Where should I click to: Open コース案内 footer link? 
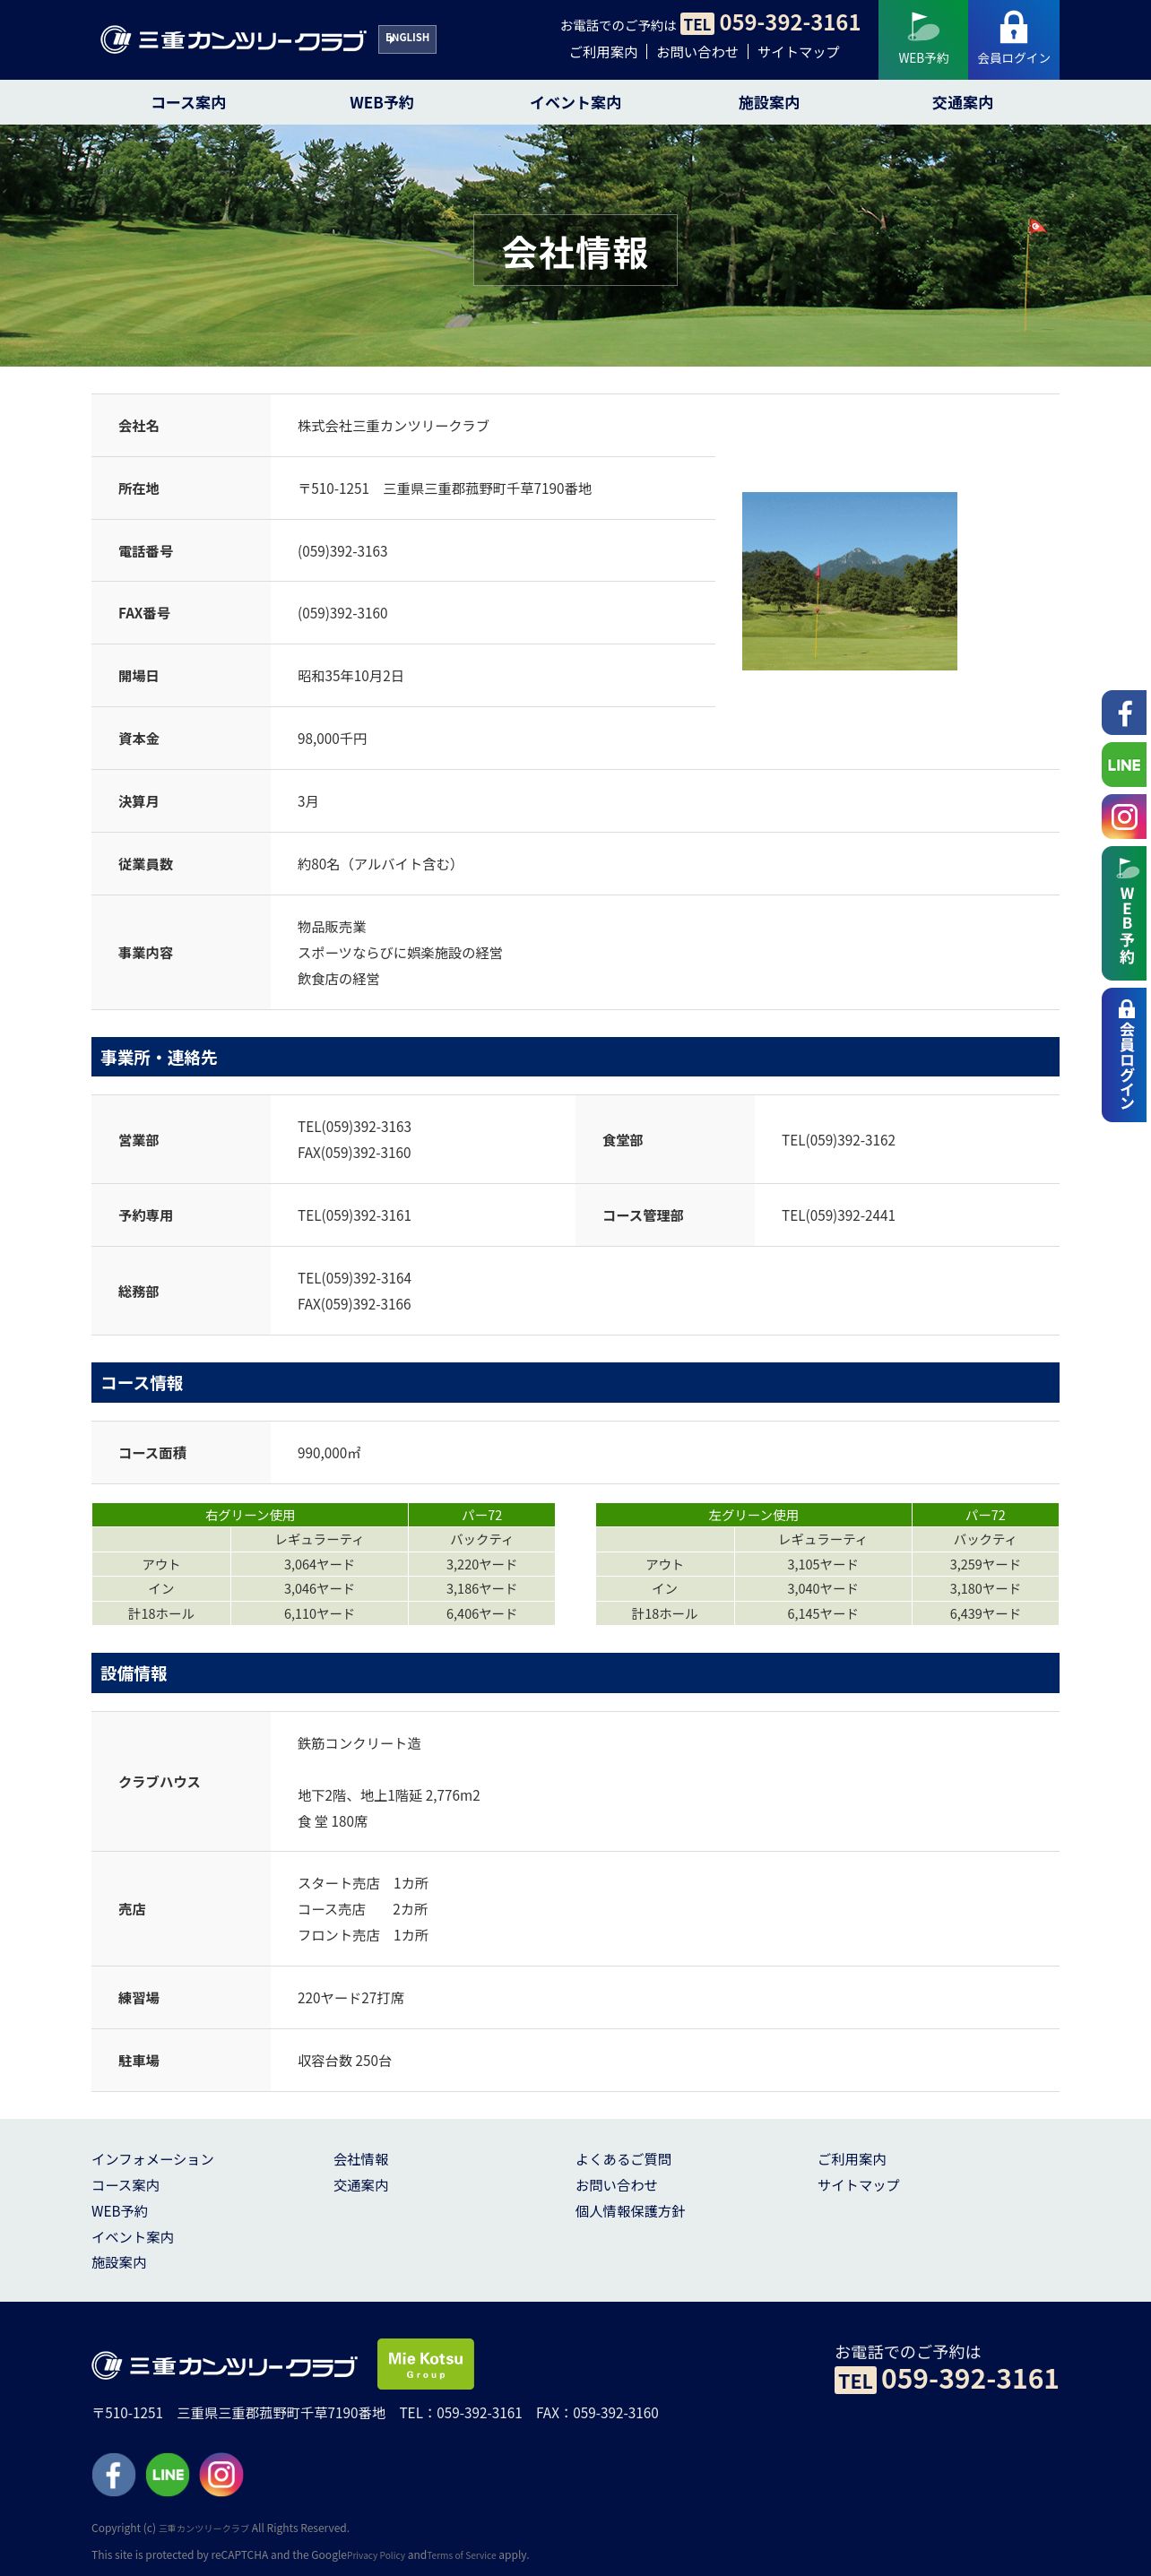[125, 2185]
